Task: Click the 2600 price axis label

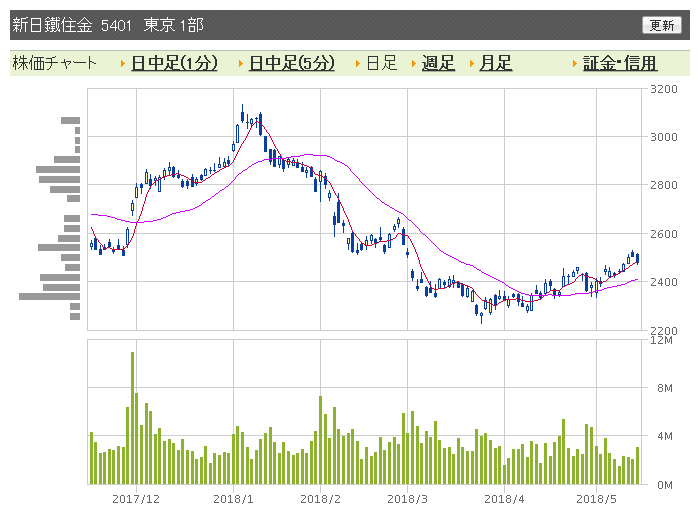Action: pos(664,234)
